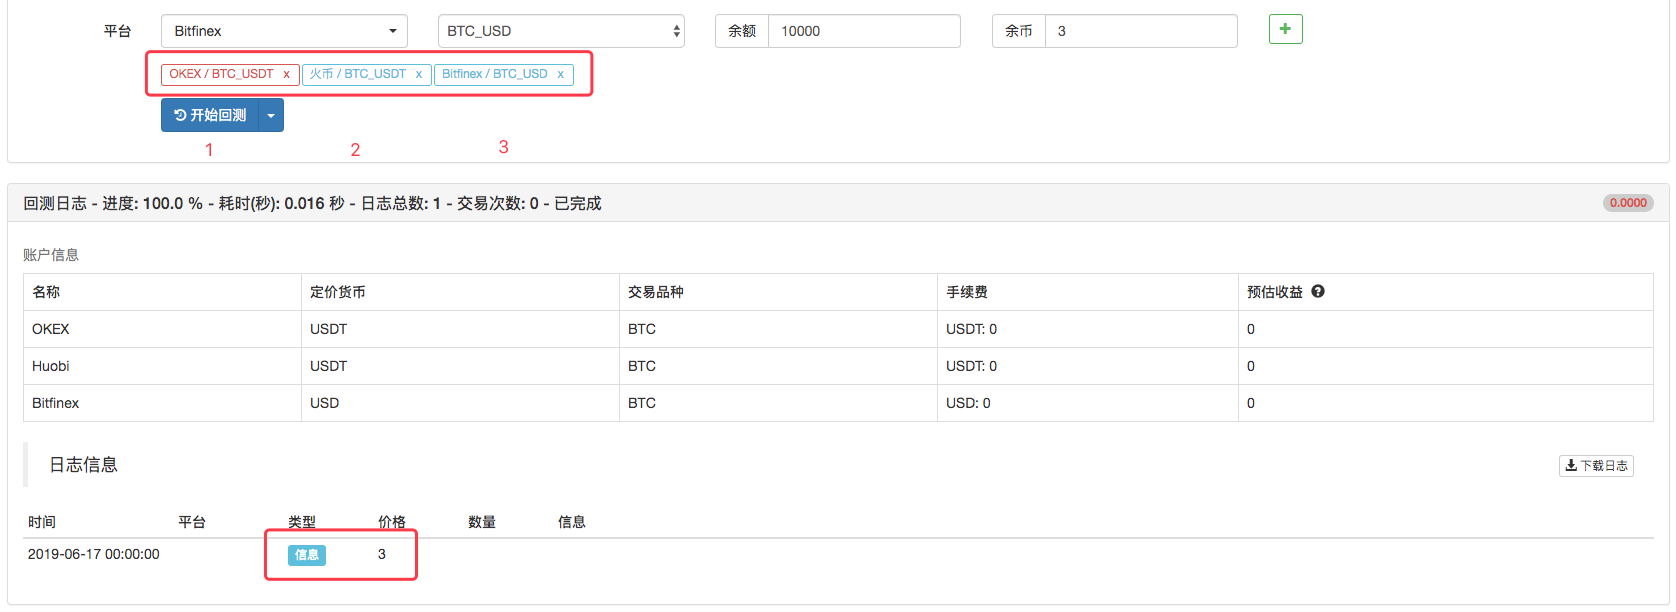Open the 开始回测 dropdown caret
Viewport: 1676px width, 612px height.
click(271, 115)
